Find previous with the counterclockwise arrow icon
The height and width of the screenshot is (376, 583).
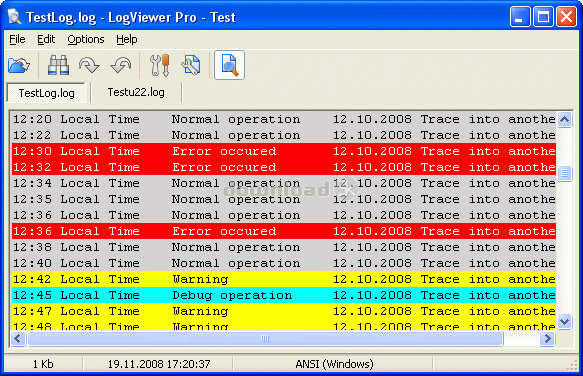(x=121, y=65)
